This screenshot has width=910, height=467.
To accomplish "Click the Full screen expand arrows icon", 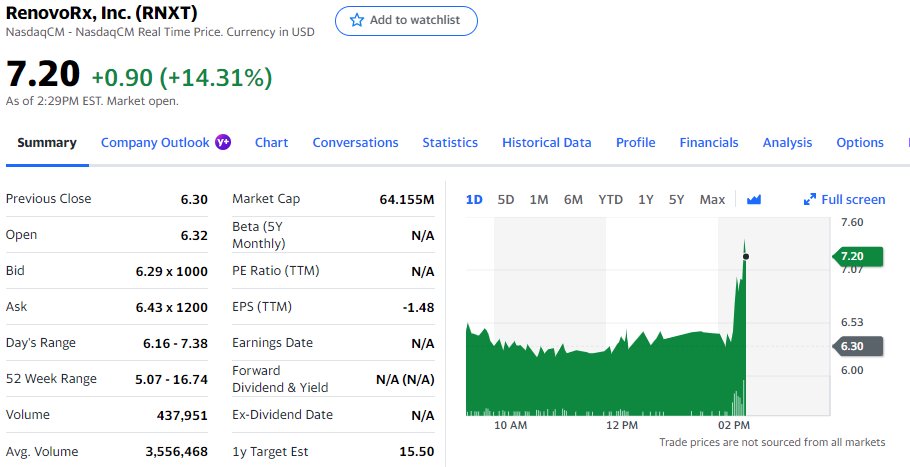I will pyautogui.click(x=810, y=200).
